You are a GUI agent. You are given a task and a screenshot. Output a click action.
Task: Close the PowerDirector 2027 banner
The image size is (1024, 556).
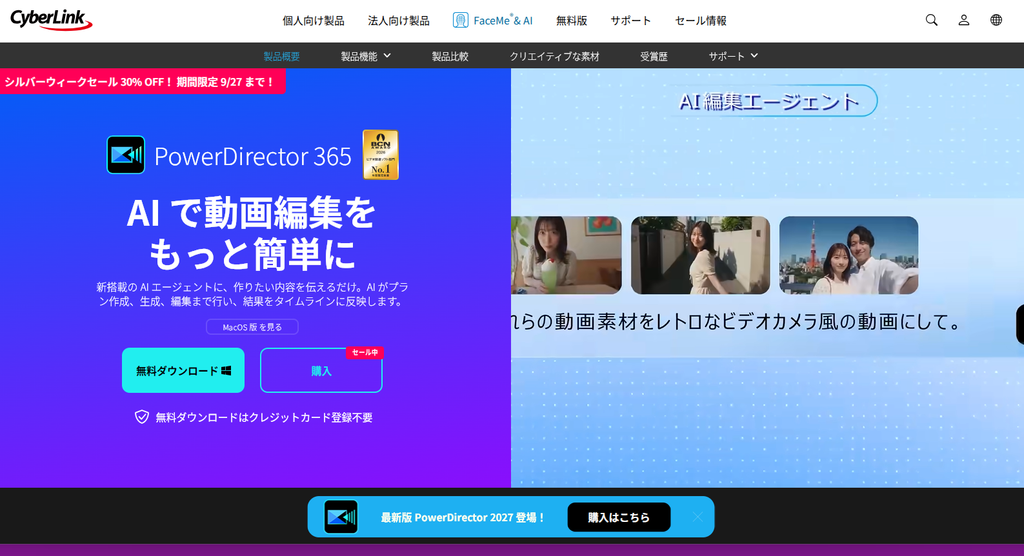click(697, 517)
